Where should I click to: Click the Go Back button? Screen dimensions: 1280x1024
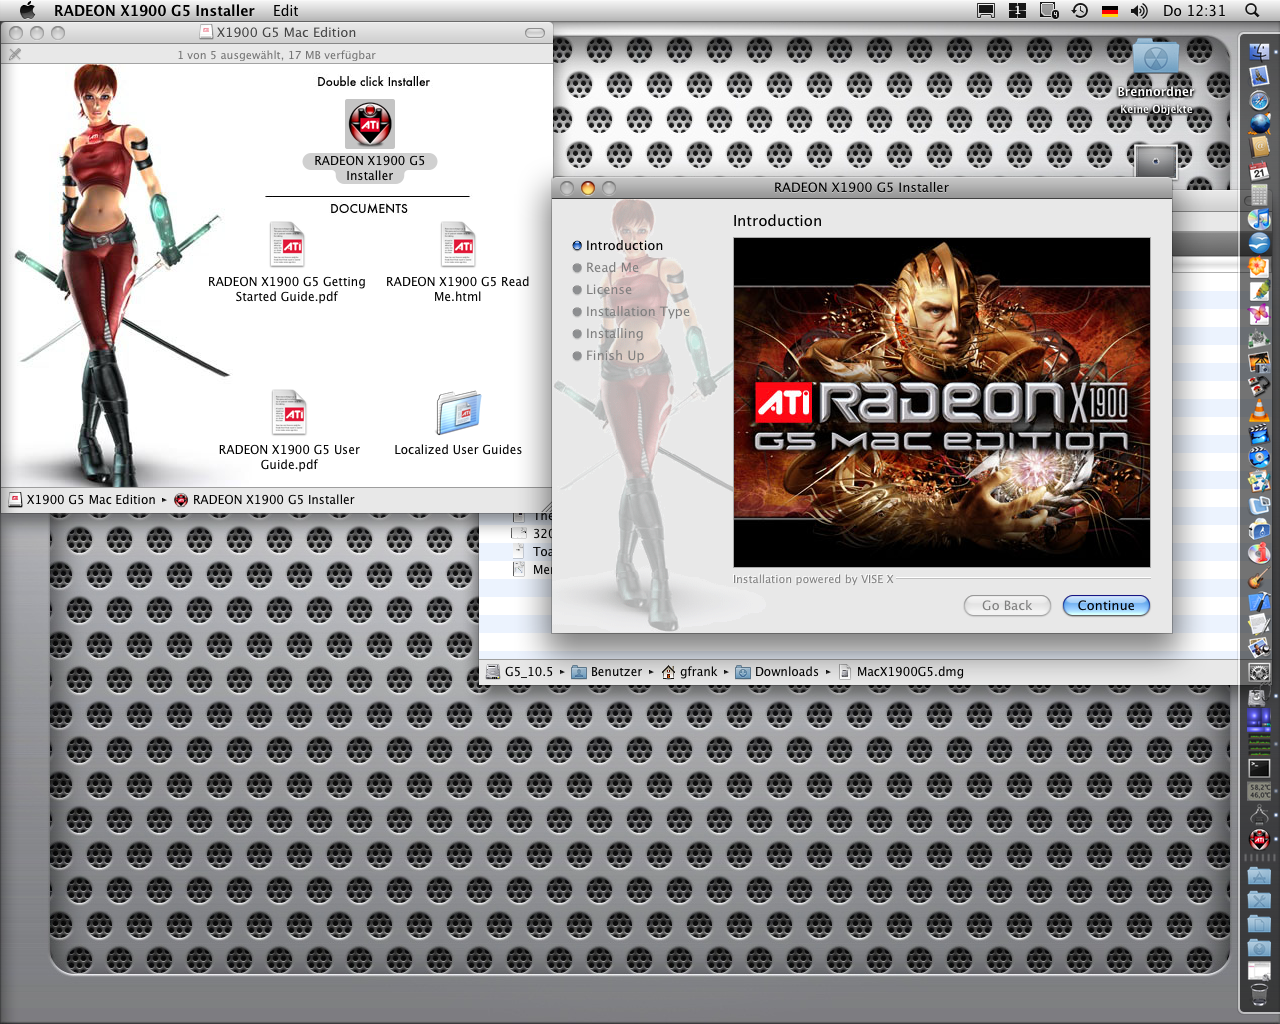tap(1006, 606)
